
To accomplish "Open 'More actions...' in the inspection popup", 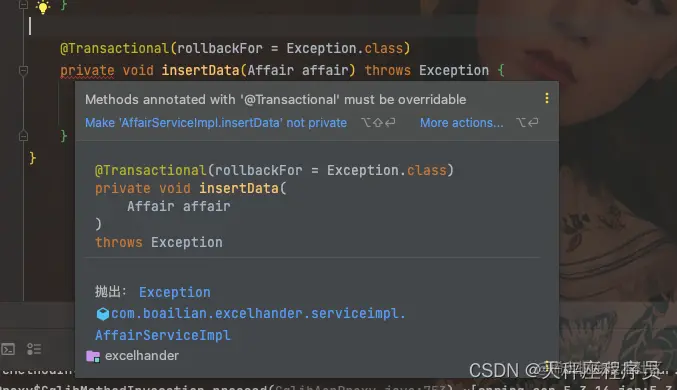I will click(x=462, y=123).
